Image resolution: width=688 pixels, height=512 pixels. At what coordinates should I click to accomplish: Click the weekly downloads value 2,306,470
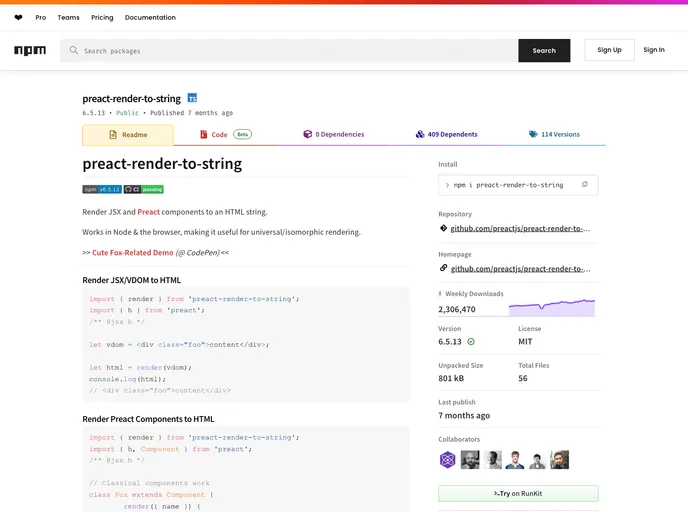click(x=457, y=309)
